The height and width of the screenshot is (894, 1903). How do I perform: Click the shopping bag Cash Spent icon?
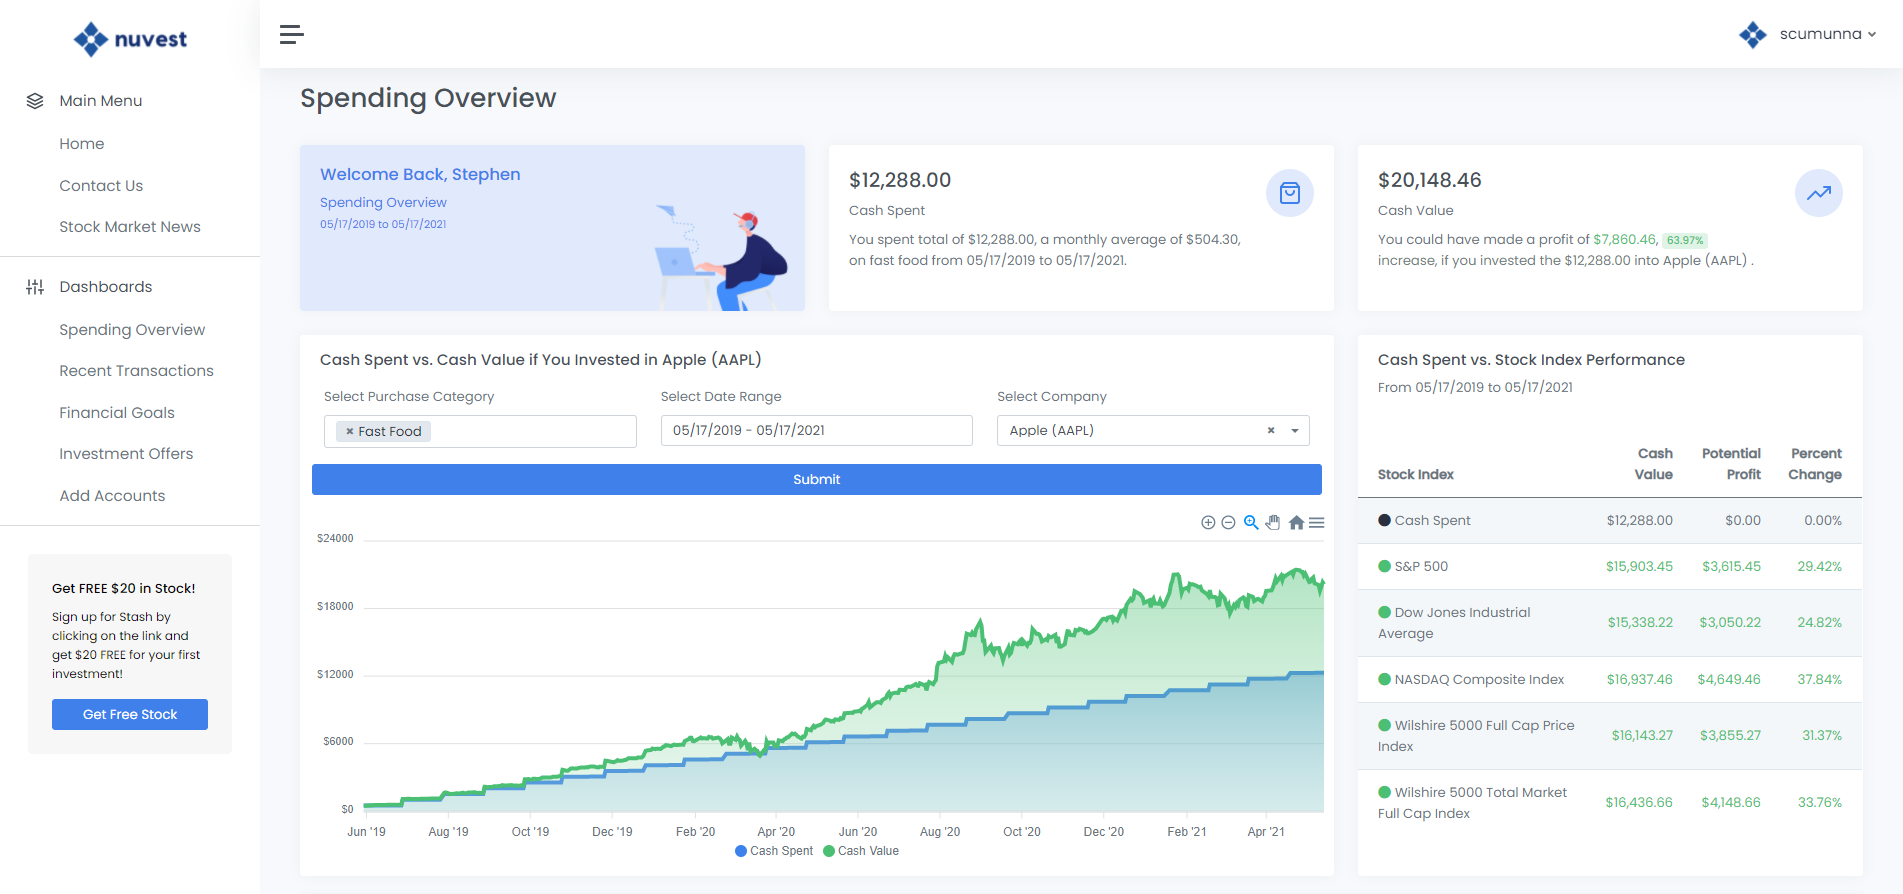point(1290,193)
